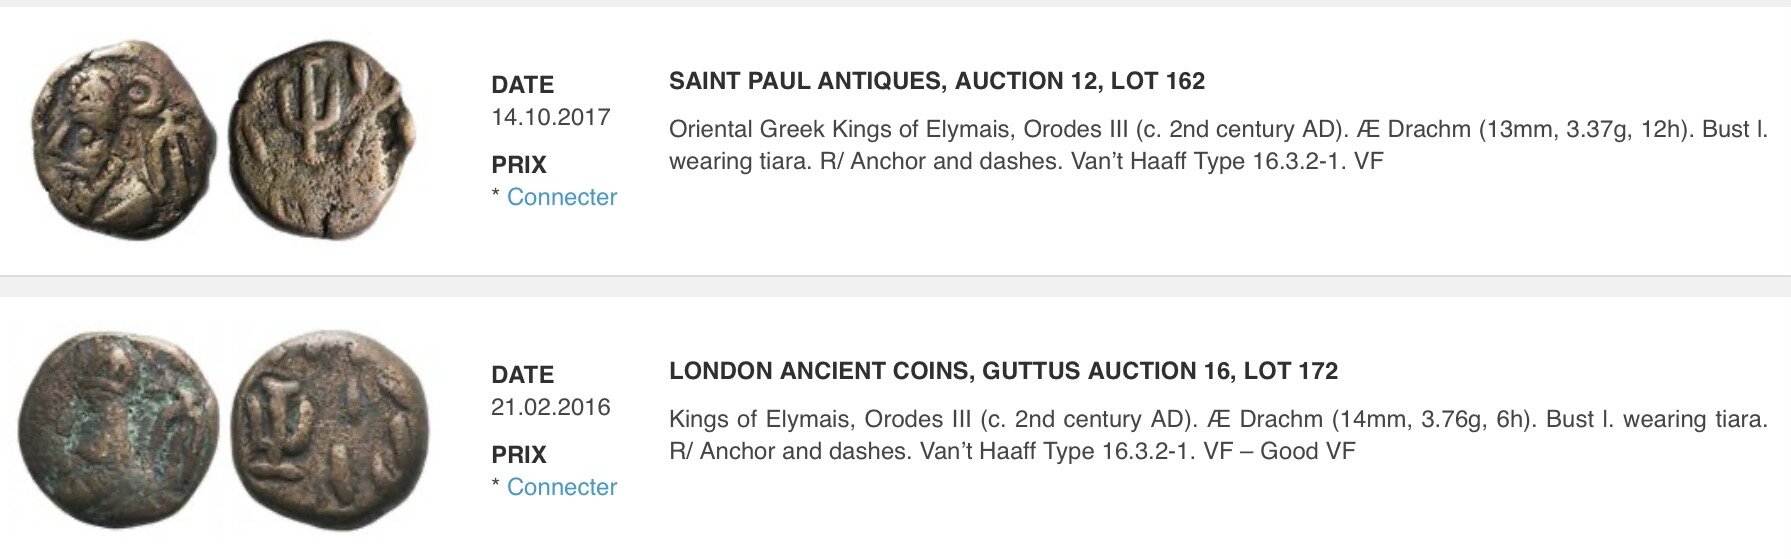Click Connecter link under the 21.02.2016 price

point(561,487)
